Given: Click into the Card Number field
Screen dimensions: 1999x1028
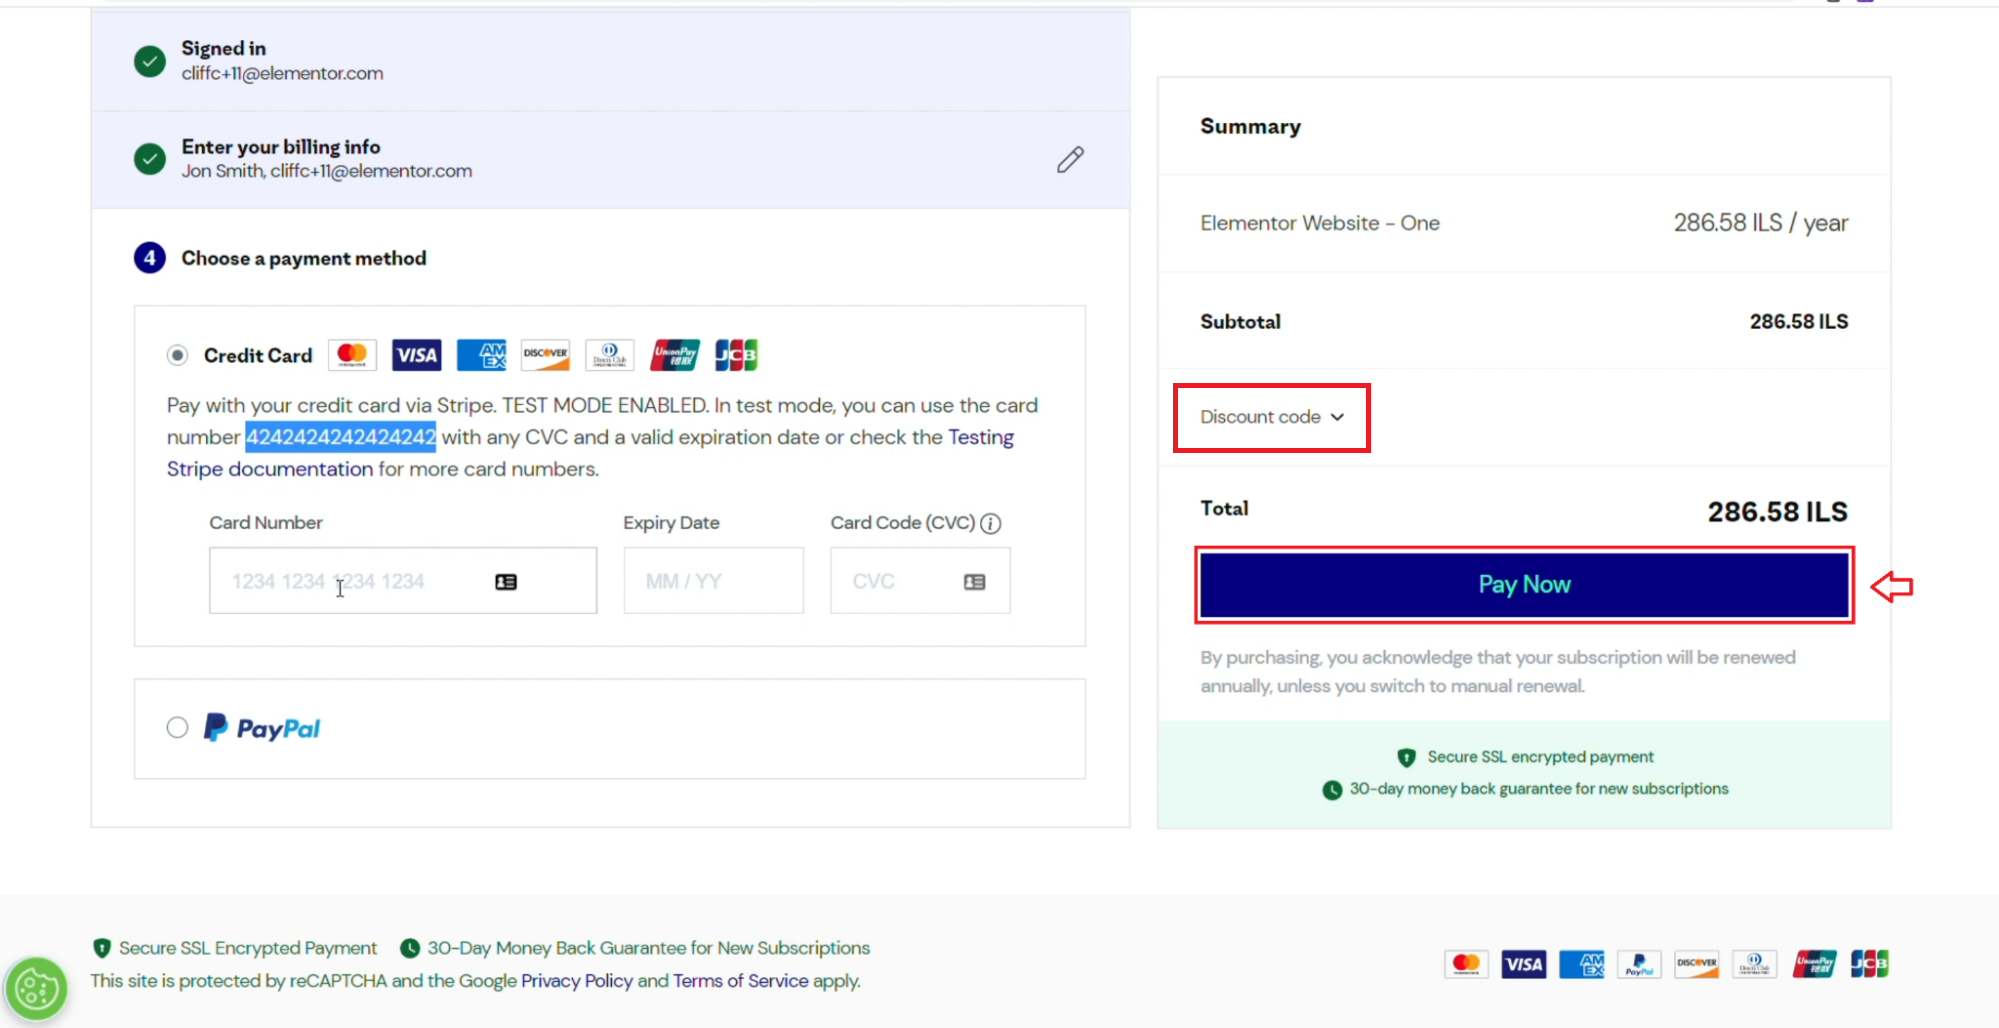Looking at the screenshot, I should tap(360, 581).
